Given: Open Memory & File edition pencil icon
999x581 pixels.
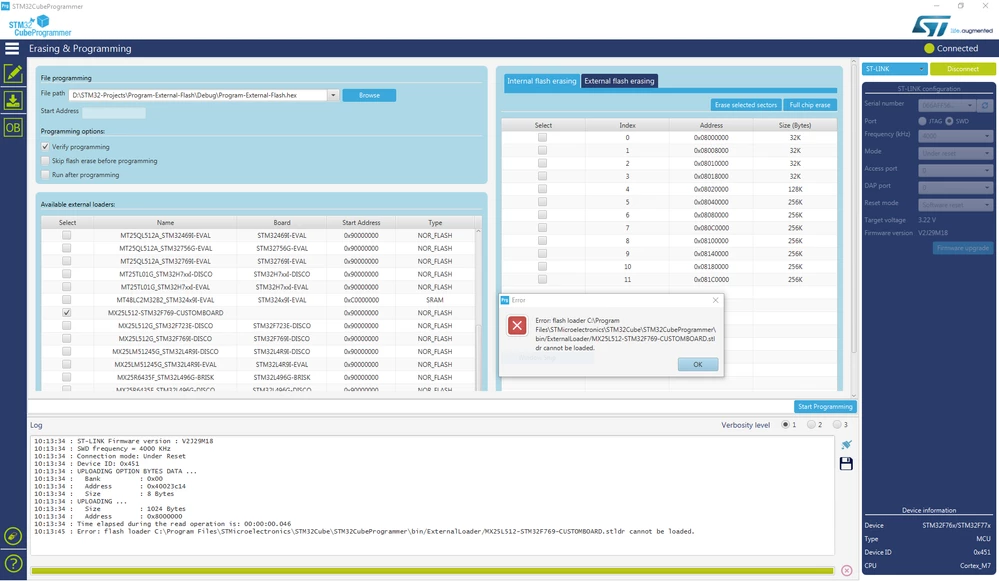Looking at the screenshot, I should click(x=13, y=74).
